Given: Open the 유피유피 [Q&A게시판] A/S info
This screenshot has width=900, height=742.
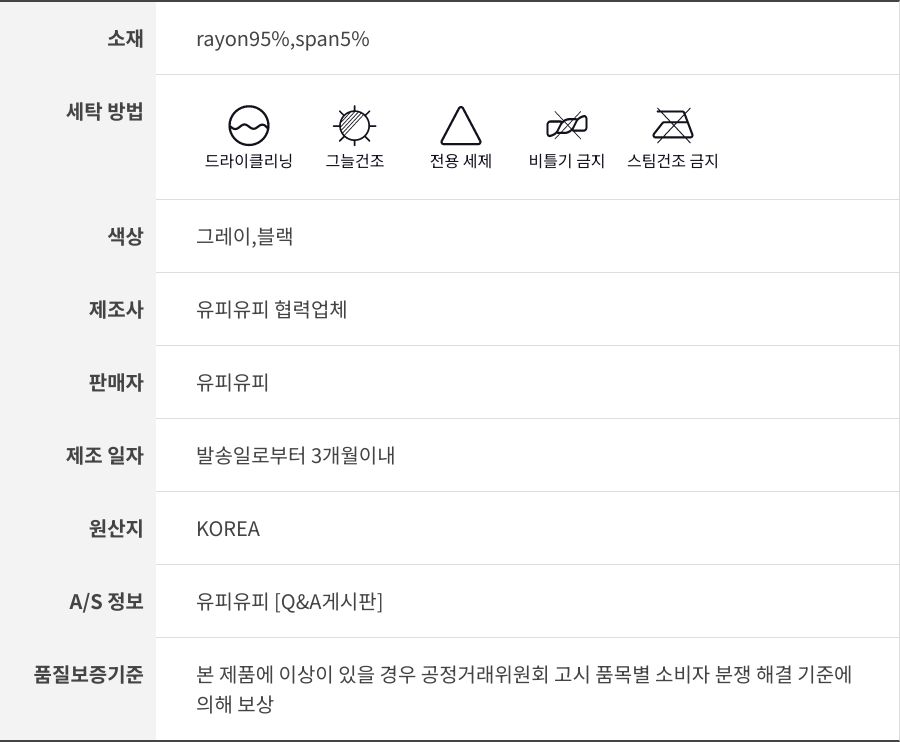Looking at the screenshot, I should pos(290,602).
